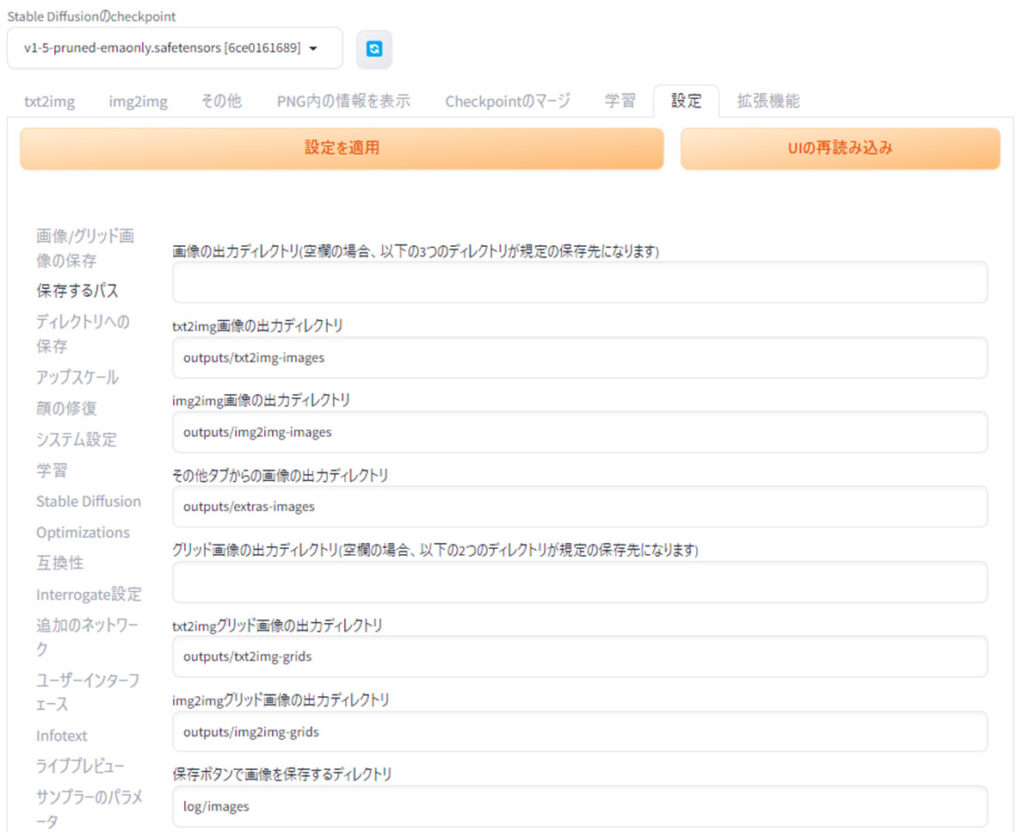Click the refresh checkpoint list icon
Screen dimensions: 1024x832
click(374, 49)
